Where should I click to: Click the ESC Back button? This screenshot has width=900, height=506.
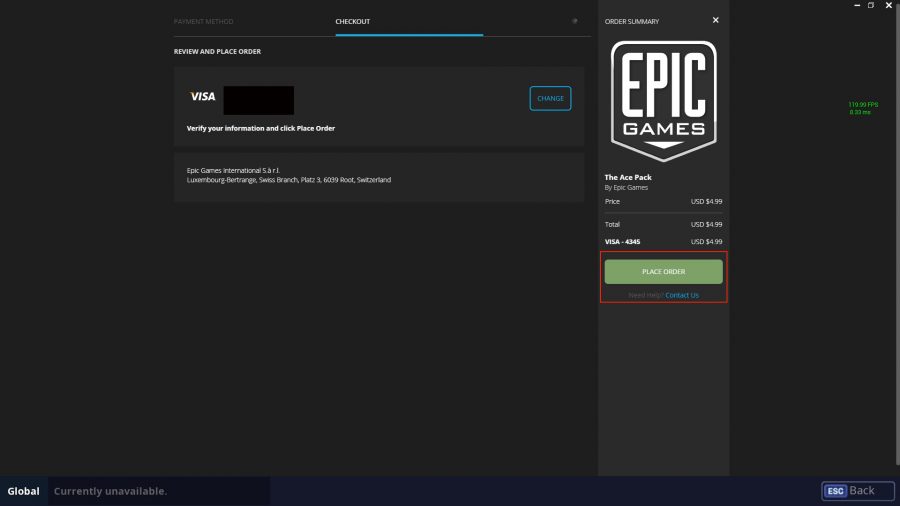pyautogui.click(x=857, y=491)
